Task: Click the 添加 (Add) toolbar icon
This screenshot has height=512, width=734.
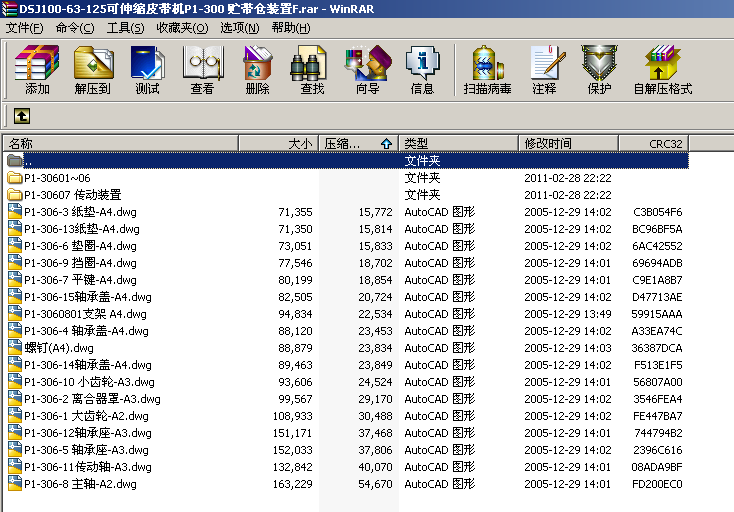Action: pos(37,69)
